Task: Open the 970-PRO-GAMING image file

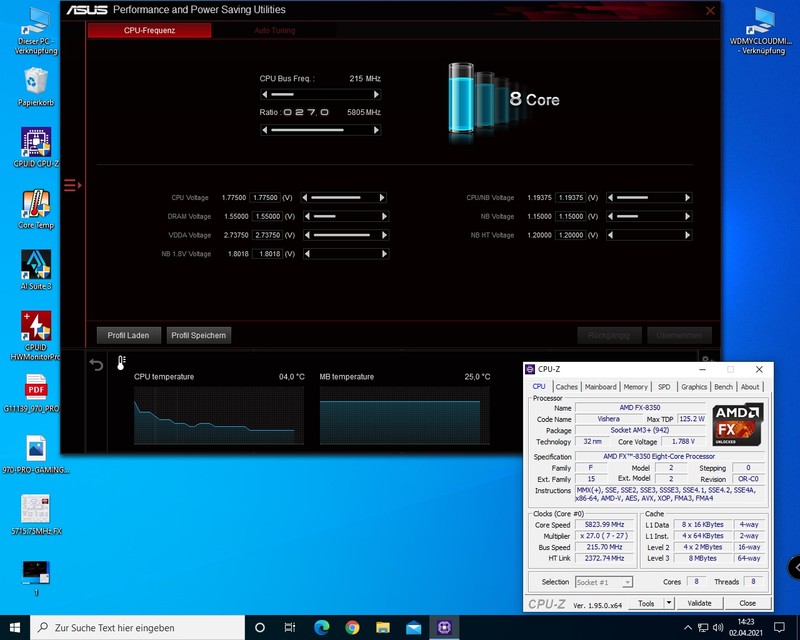Action: [36, 454]
